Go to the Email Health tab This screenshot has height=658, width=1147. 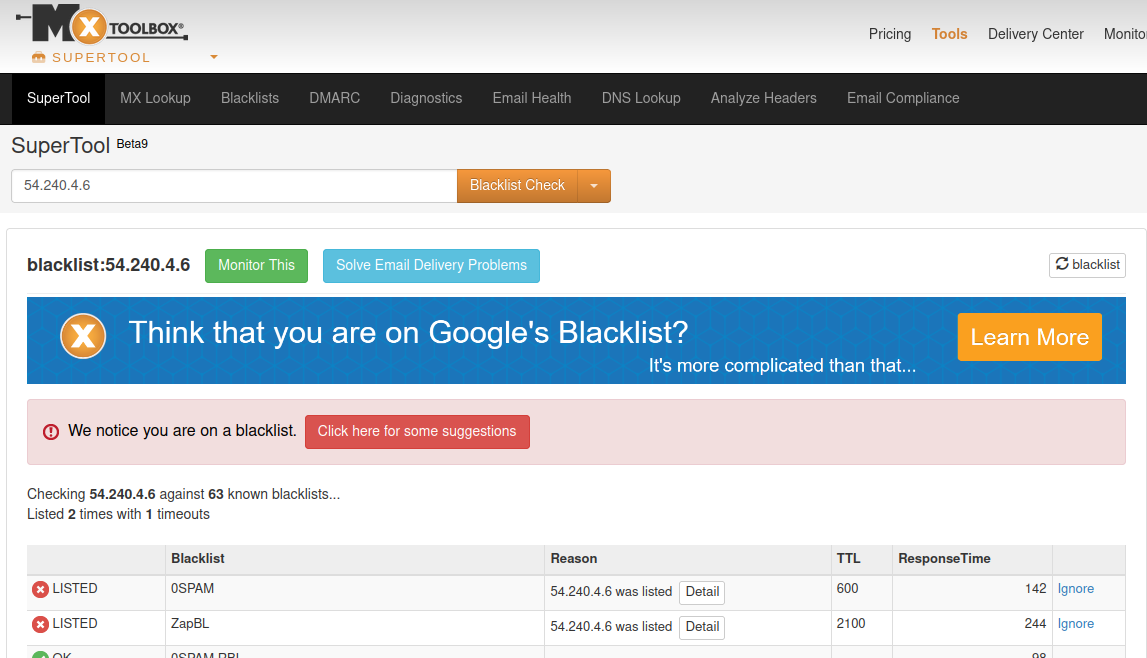coord(532,98)
